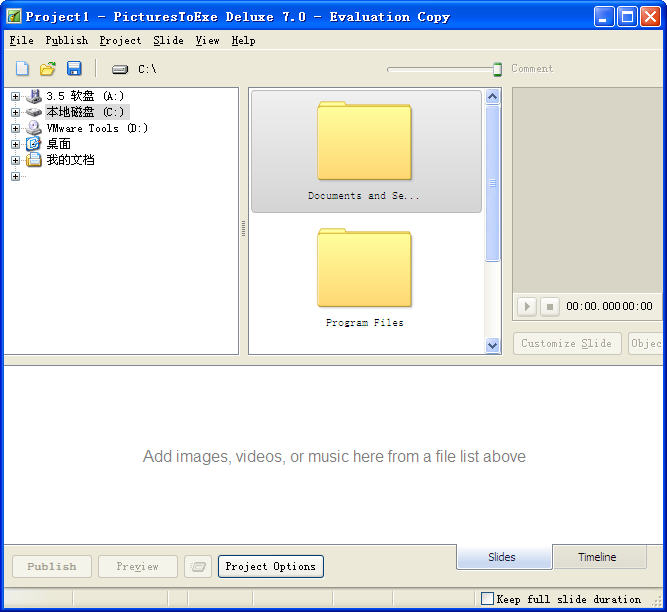The image size is (667, 612).
Task: Click the PicturesToExe app icon in title bar
Action: [x=14, y=17]
